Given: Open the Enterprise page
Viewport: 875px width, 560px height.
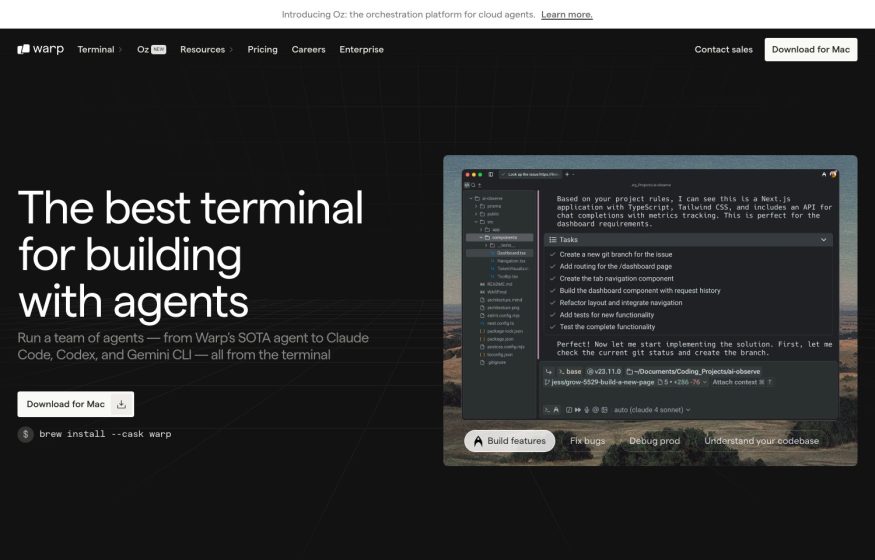Looking at the screenshot, I should pos(361,50).
